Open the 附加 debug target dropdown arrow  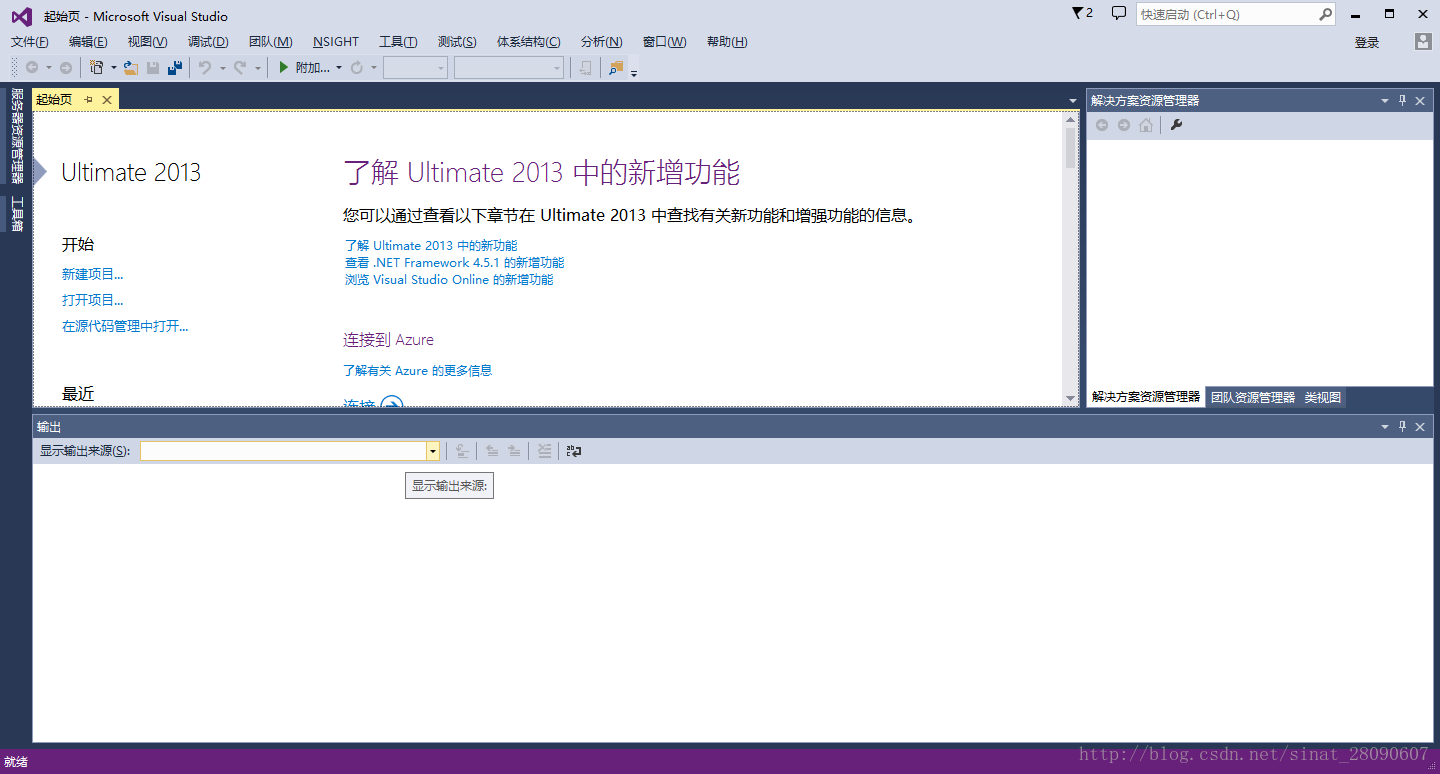338,67
